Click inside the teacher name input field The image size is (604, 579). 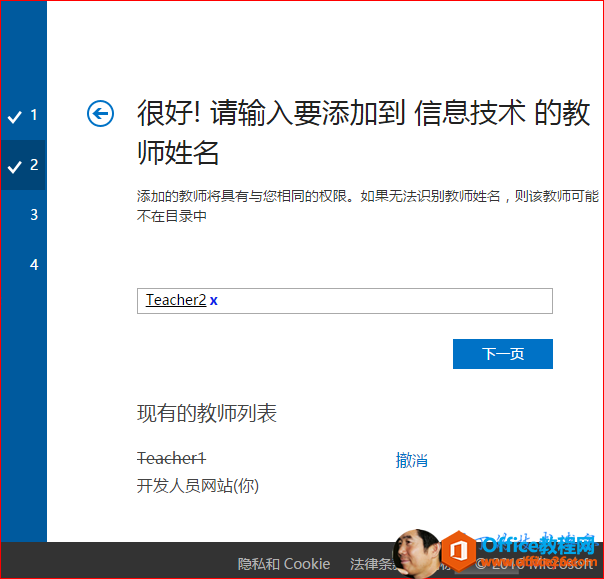pos(380,301)
